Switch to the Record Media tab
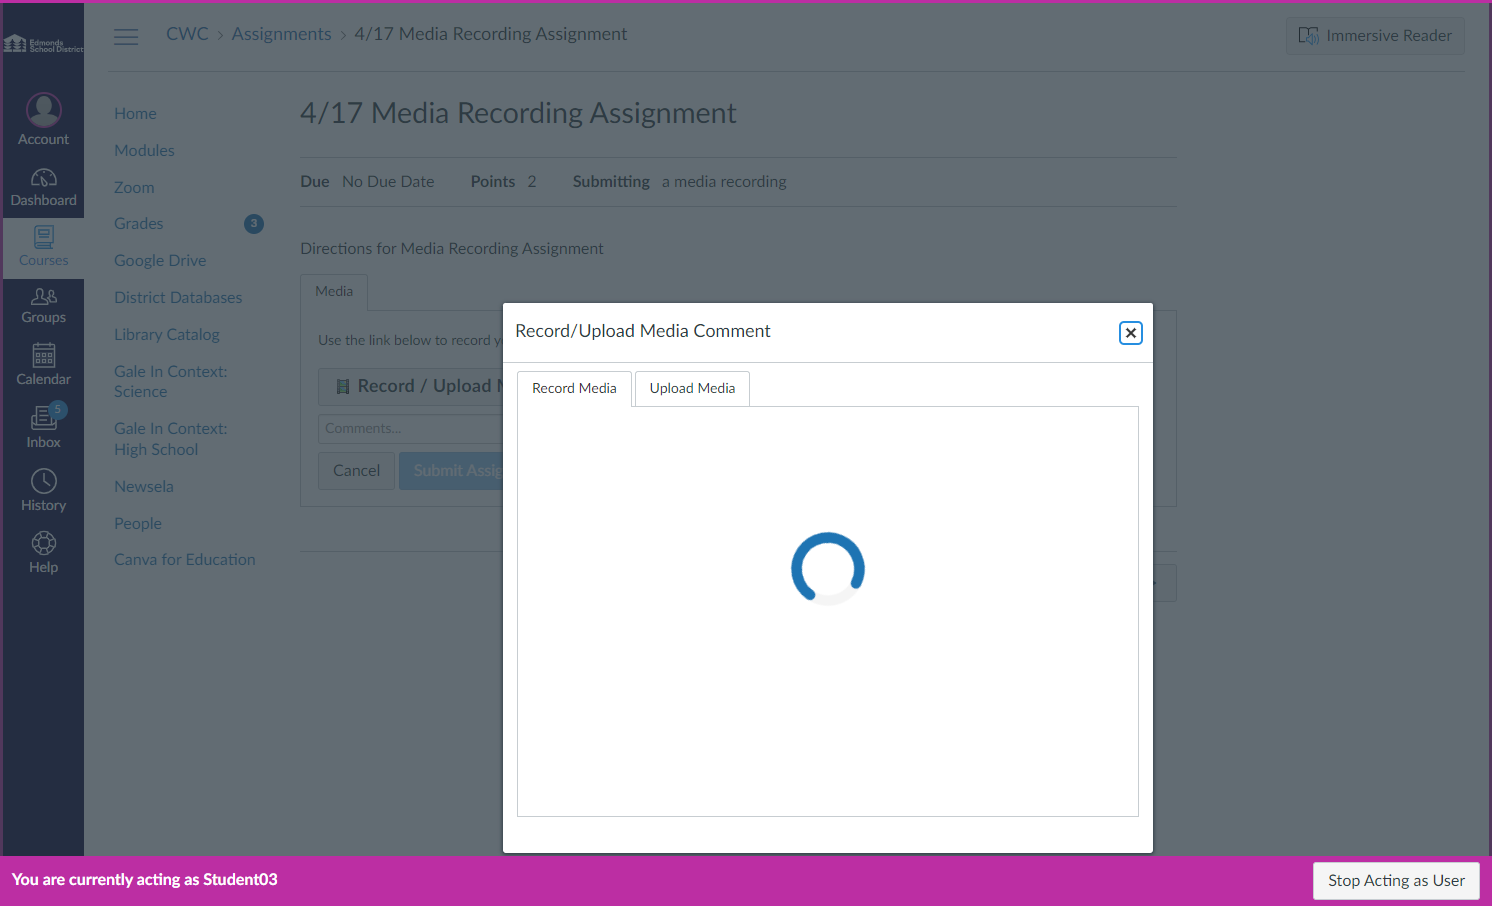Viewport: 1492px width, 906px height. click(574, 388)
